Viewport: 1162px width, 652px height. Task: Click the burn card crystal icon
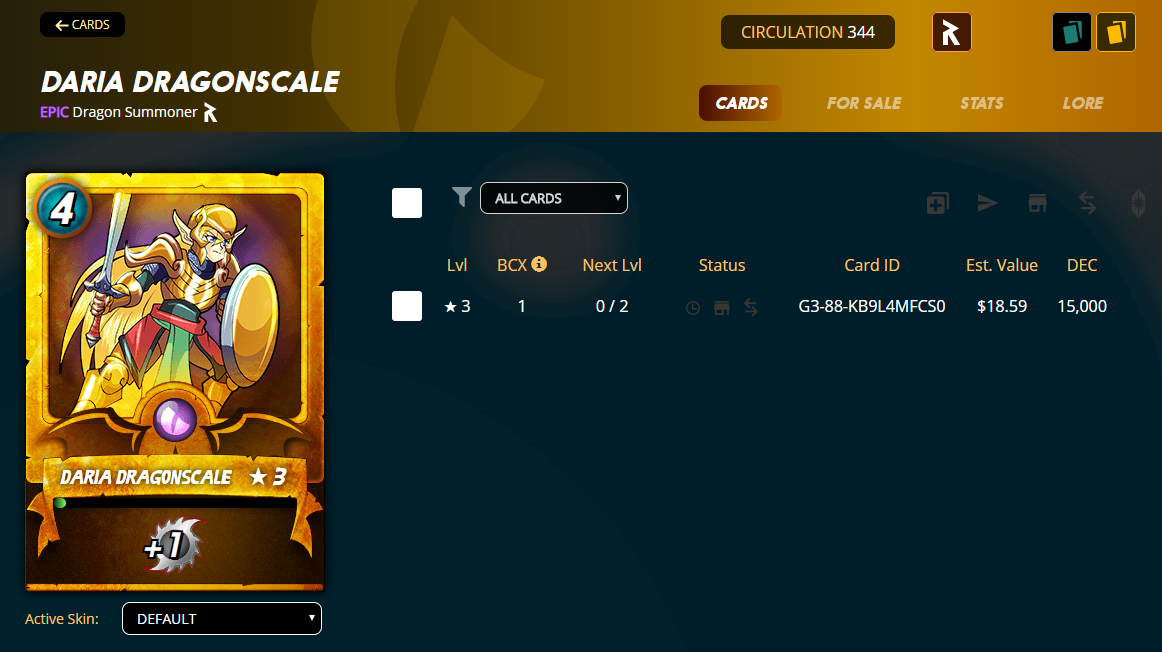[x=1138, y=203]
